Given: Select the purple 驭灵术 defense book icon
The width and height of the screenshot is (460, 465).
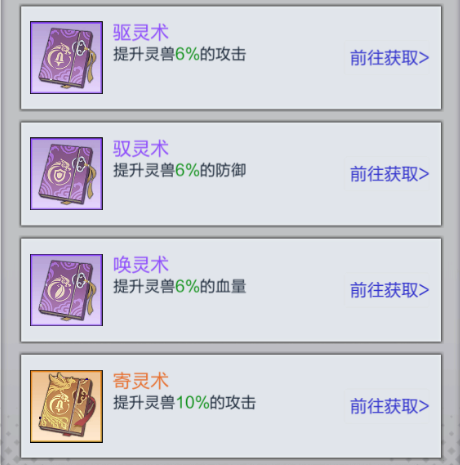Looking at the screenshot, I should tap(66, 173).
